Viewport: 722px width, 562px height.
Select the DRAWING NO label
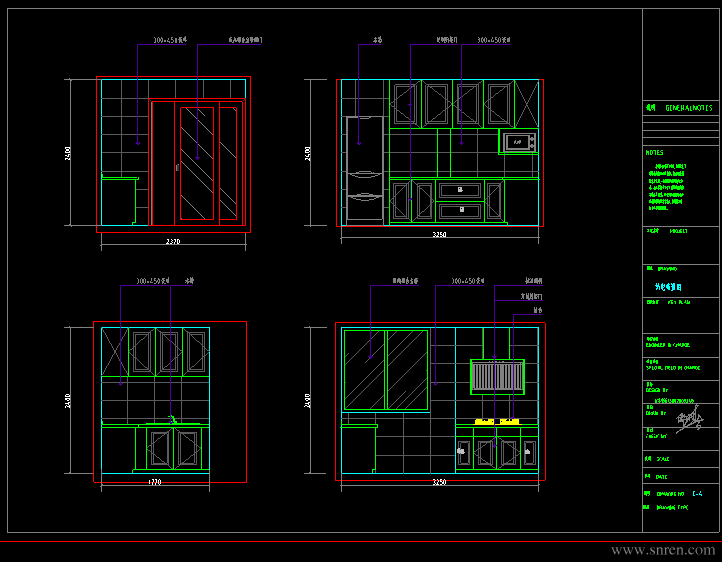click(670, 494)
